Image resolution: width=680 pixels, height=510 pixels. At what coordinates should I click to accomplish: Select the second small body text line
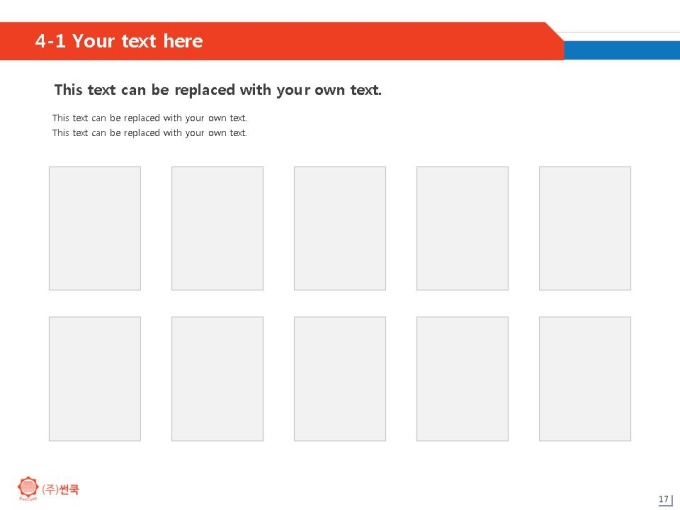pyautogui.click(x=150, y=133)
